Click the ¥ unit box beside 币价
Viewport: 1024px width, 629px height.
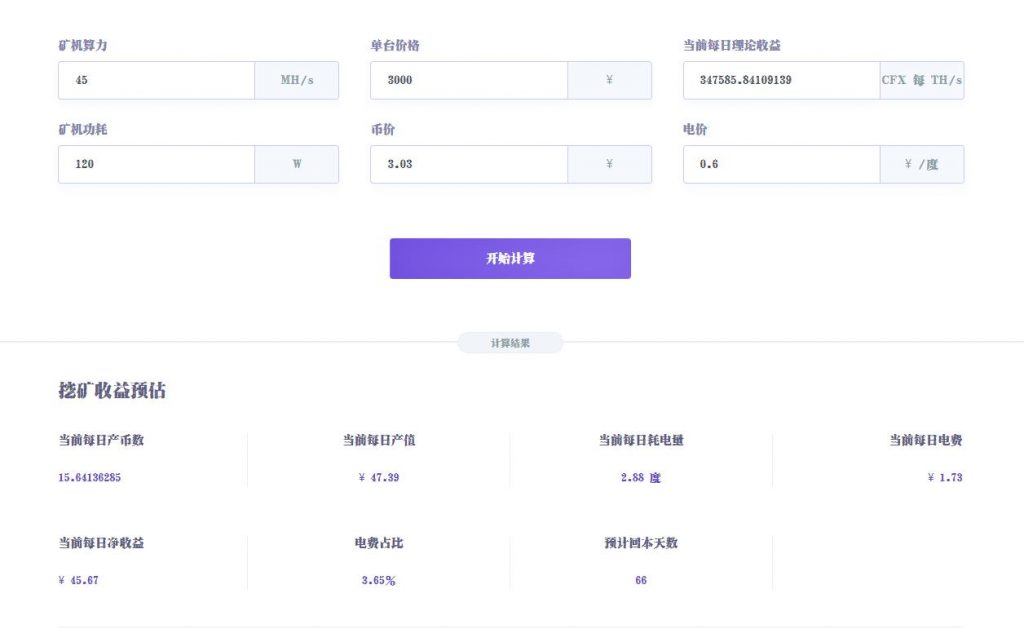click(609, 164)
